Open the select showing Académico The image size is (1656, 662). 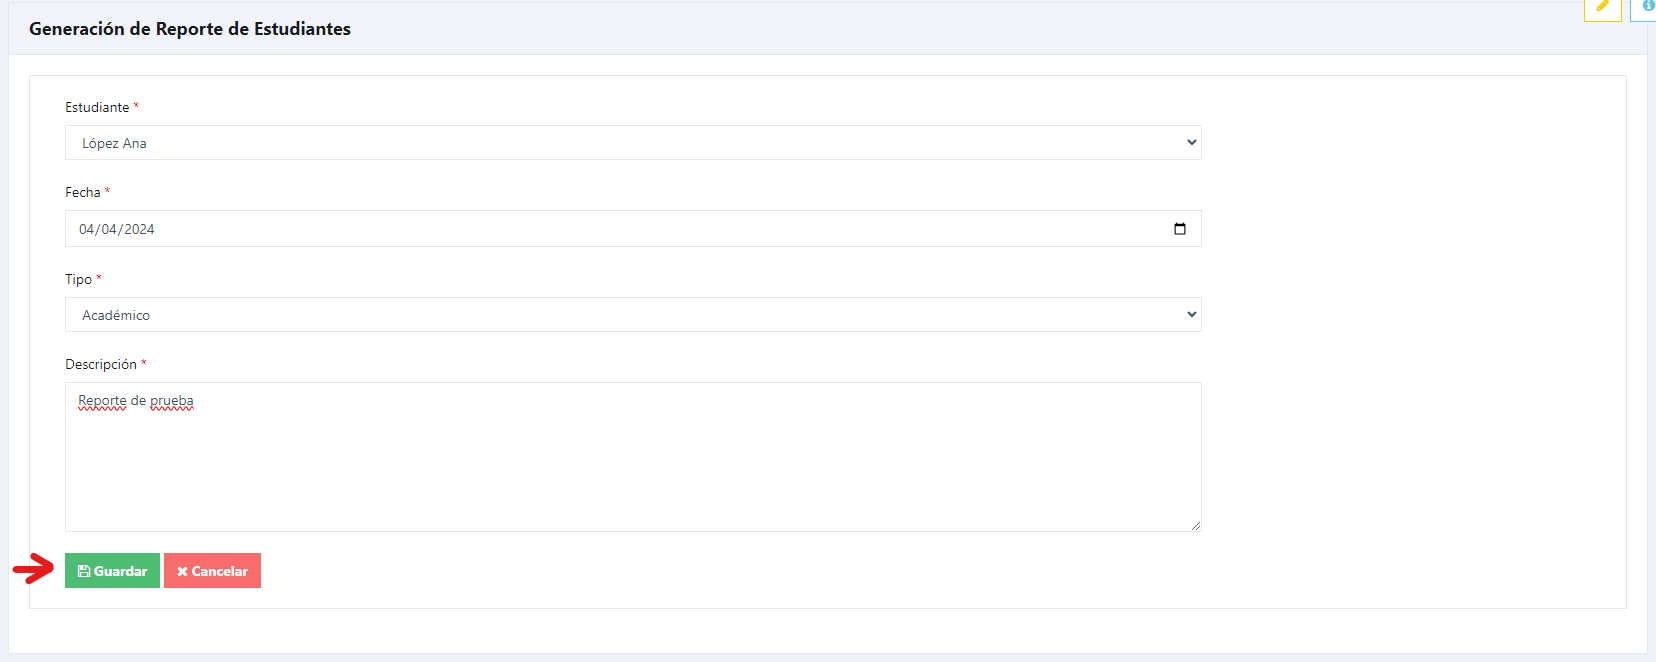pos(633,315)
